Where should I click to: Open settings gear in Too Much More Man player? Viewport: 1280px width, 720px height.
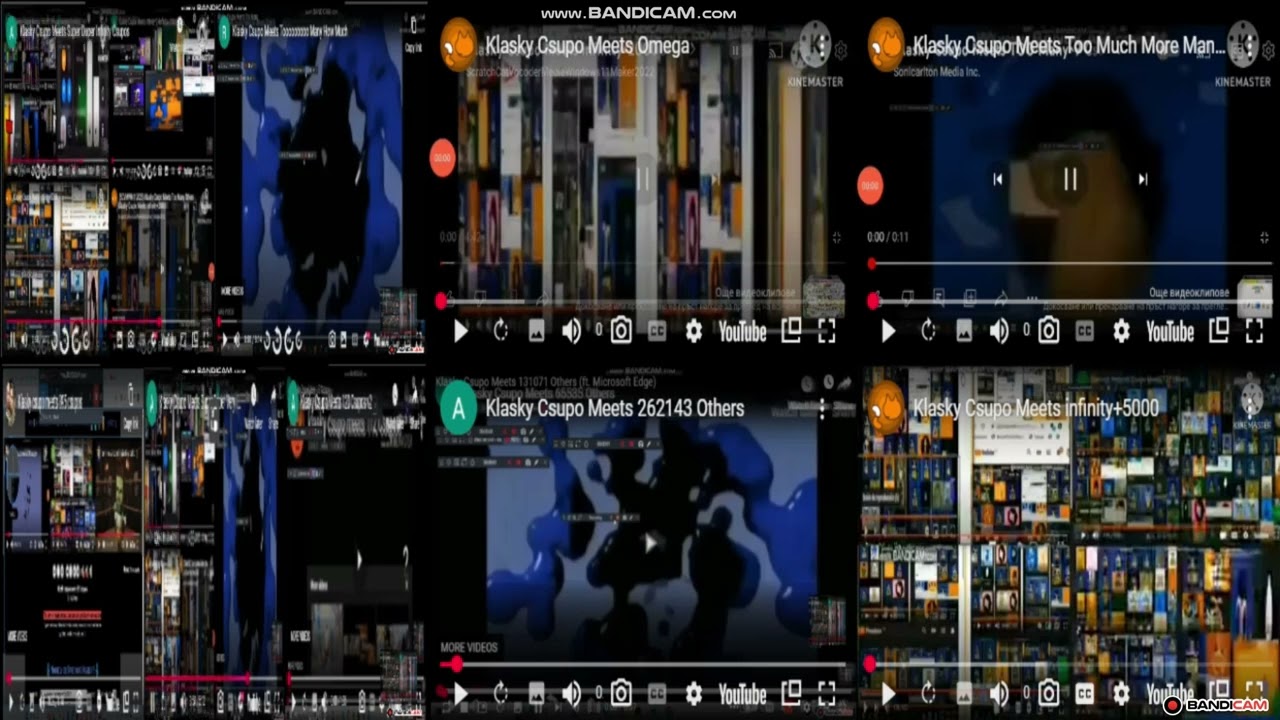1121,332
